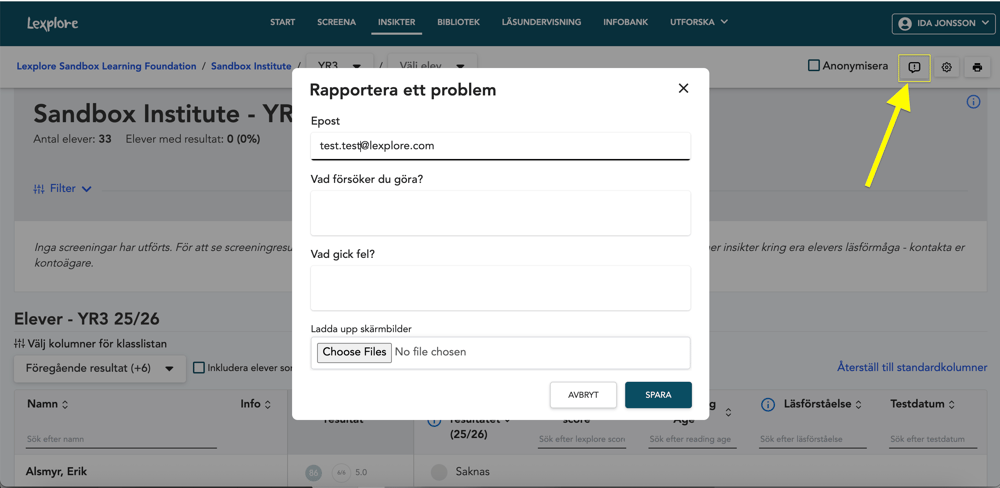The height and width of the screenshot is (488, 1000).
Task: Open the Föregående resultat (+6) dropdown
Action: point(99,368)
